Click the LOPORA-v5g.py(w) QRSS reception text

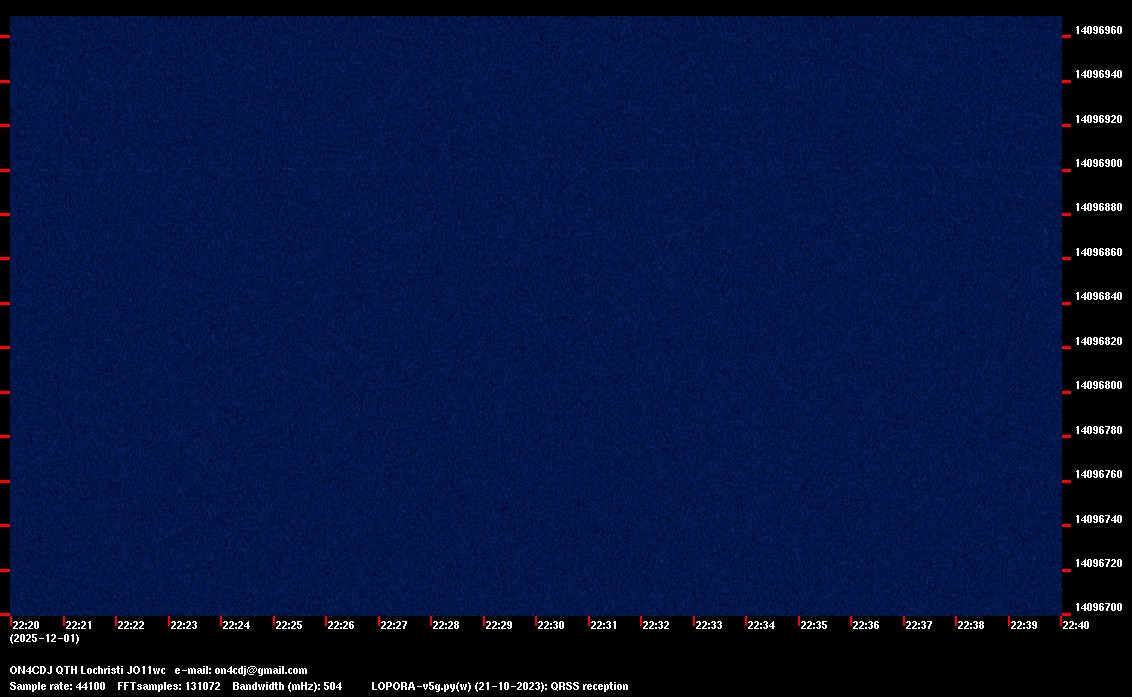tap(500, 686)
